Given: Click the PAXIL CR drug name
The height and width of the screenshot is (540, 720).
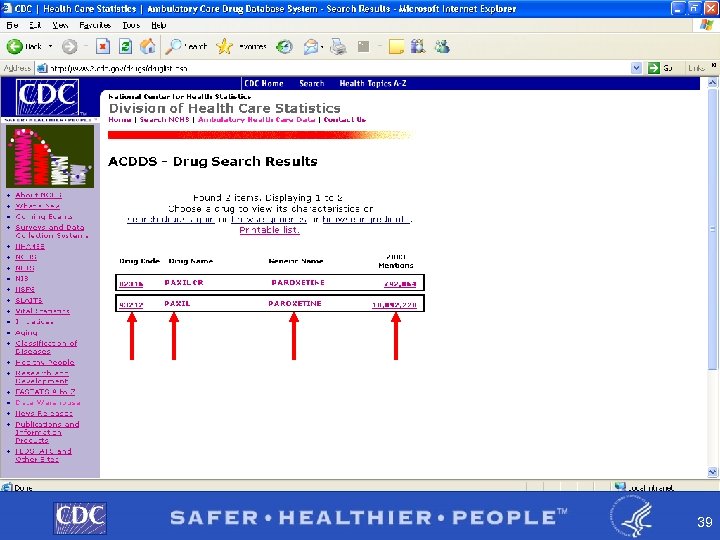Looking at the screenshot, I should [184, 282].
